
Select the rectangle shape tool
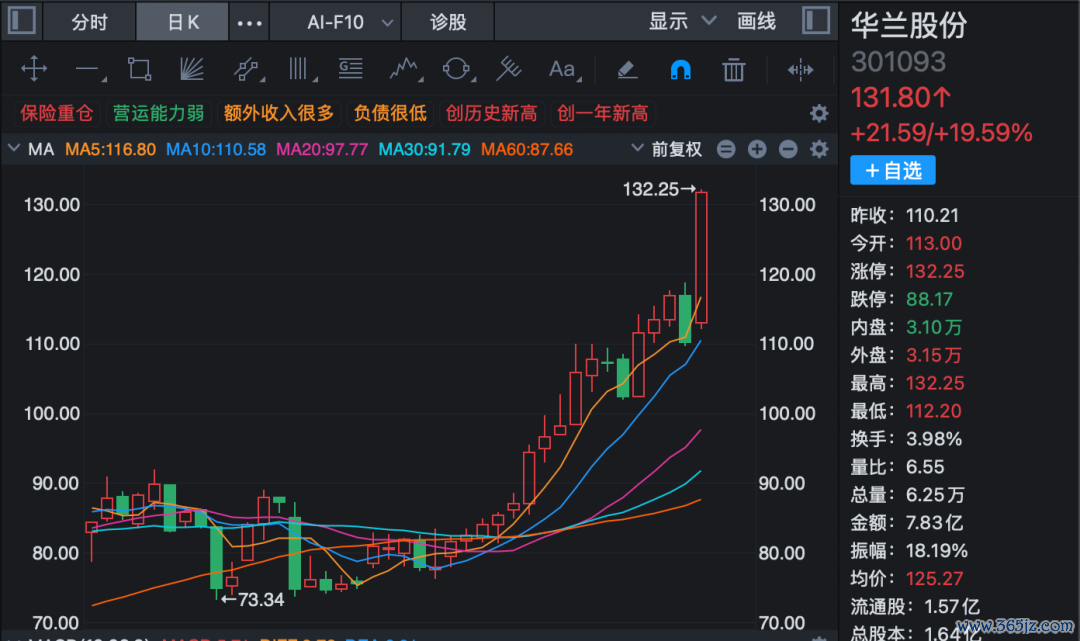pyautogui.click(x=140, y=70)
